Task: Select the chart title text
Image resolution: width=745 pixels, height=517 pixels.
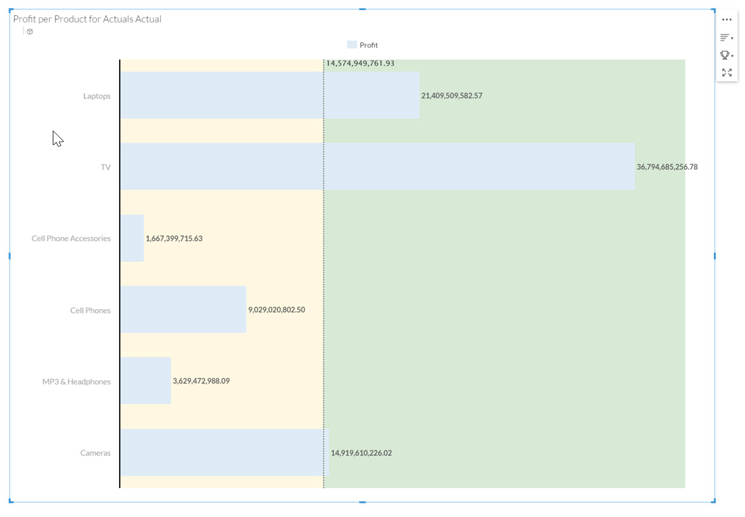Action: (87, 19)
